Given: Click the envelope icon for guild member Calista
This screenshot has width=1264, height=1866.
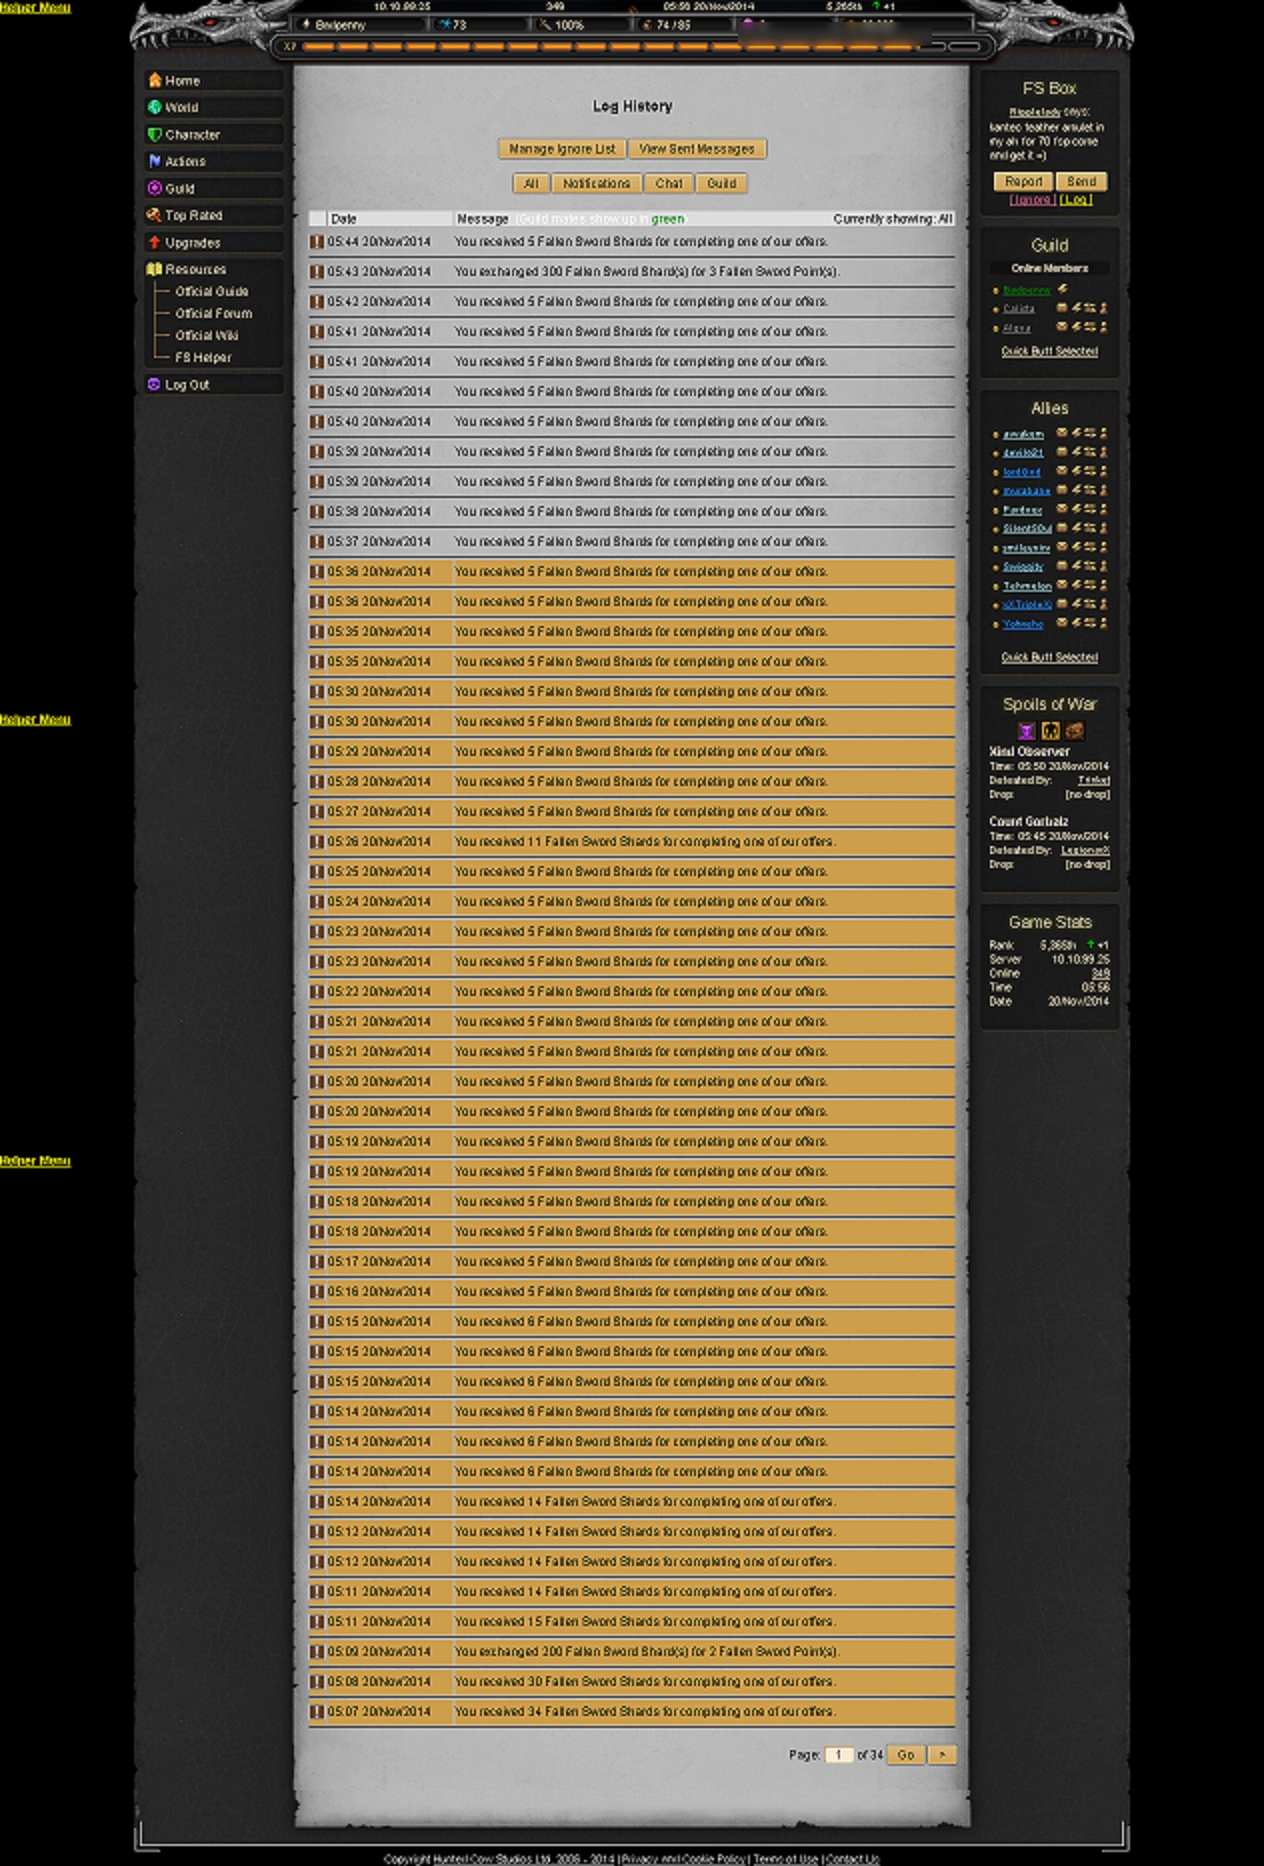Looking at the screenshot, I should coord(1062,308).
